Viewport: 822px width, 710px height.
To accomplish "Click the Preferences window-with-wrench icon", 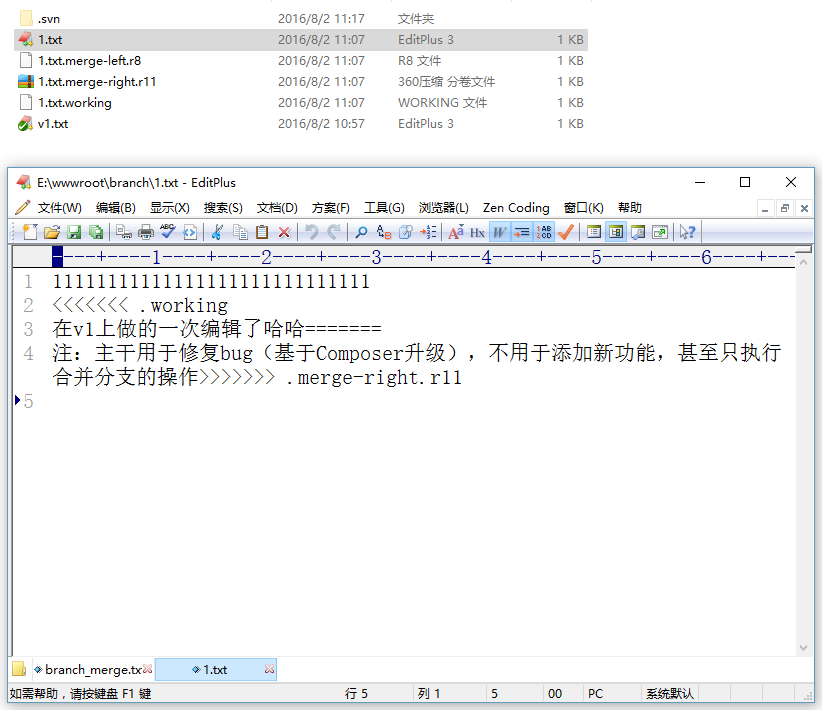I will click(x=637, y=232).
